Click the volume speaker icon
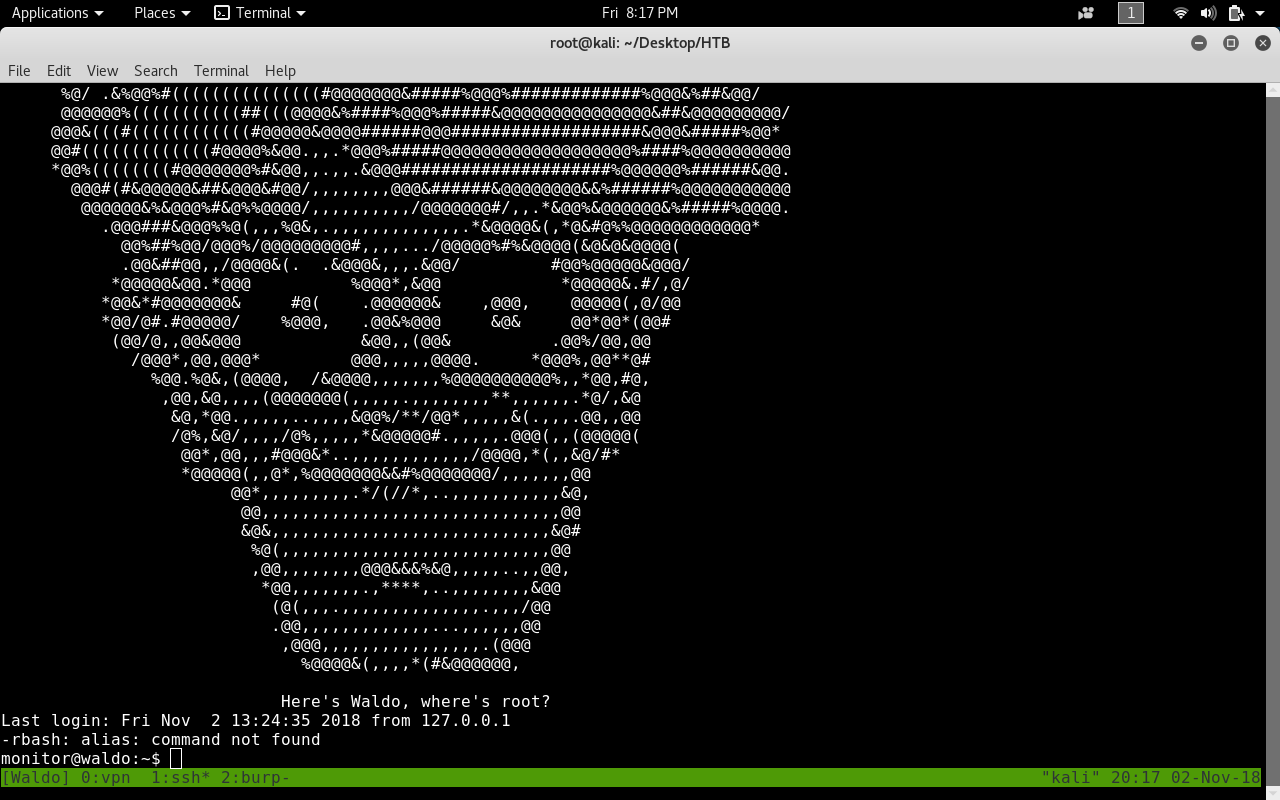This screenshot has height=800, width=1280. pyautogui.click(x=1208, y=13)
